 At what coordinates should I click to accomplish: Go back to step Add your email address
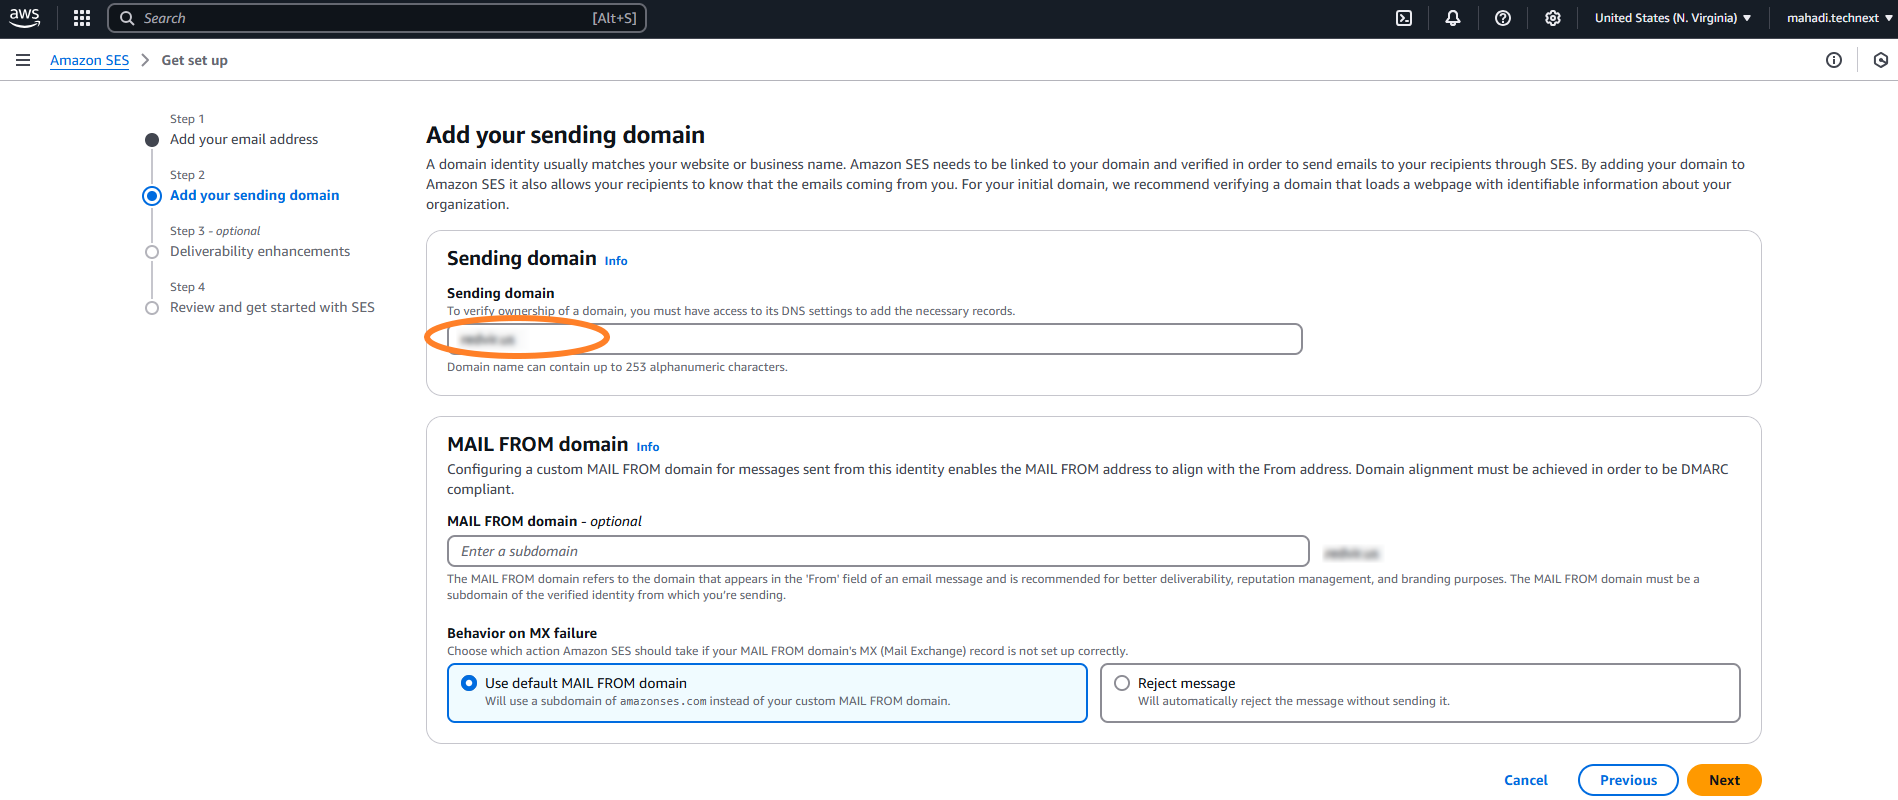[243, 139]
